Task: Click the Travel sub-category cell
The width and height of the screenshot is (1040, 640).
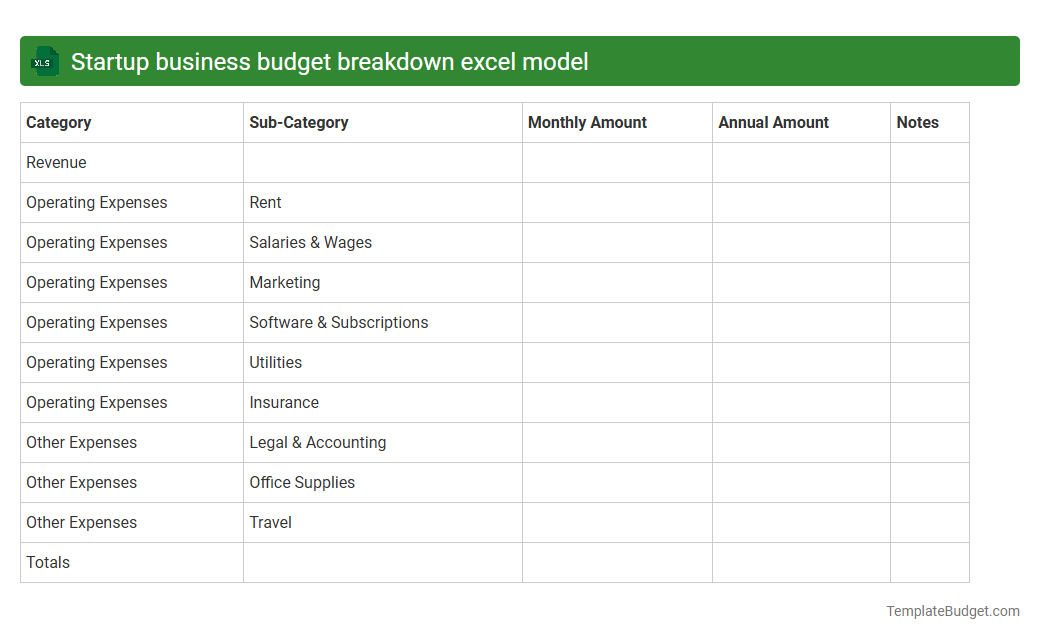Action: [270, 522]
